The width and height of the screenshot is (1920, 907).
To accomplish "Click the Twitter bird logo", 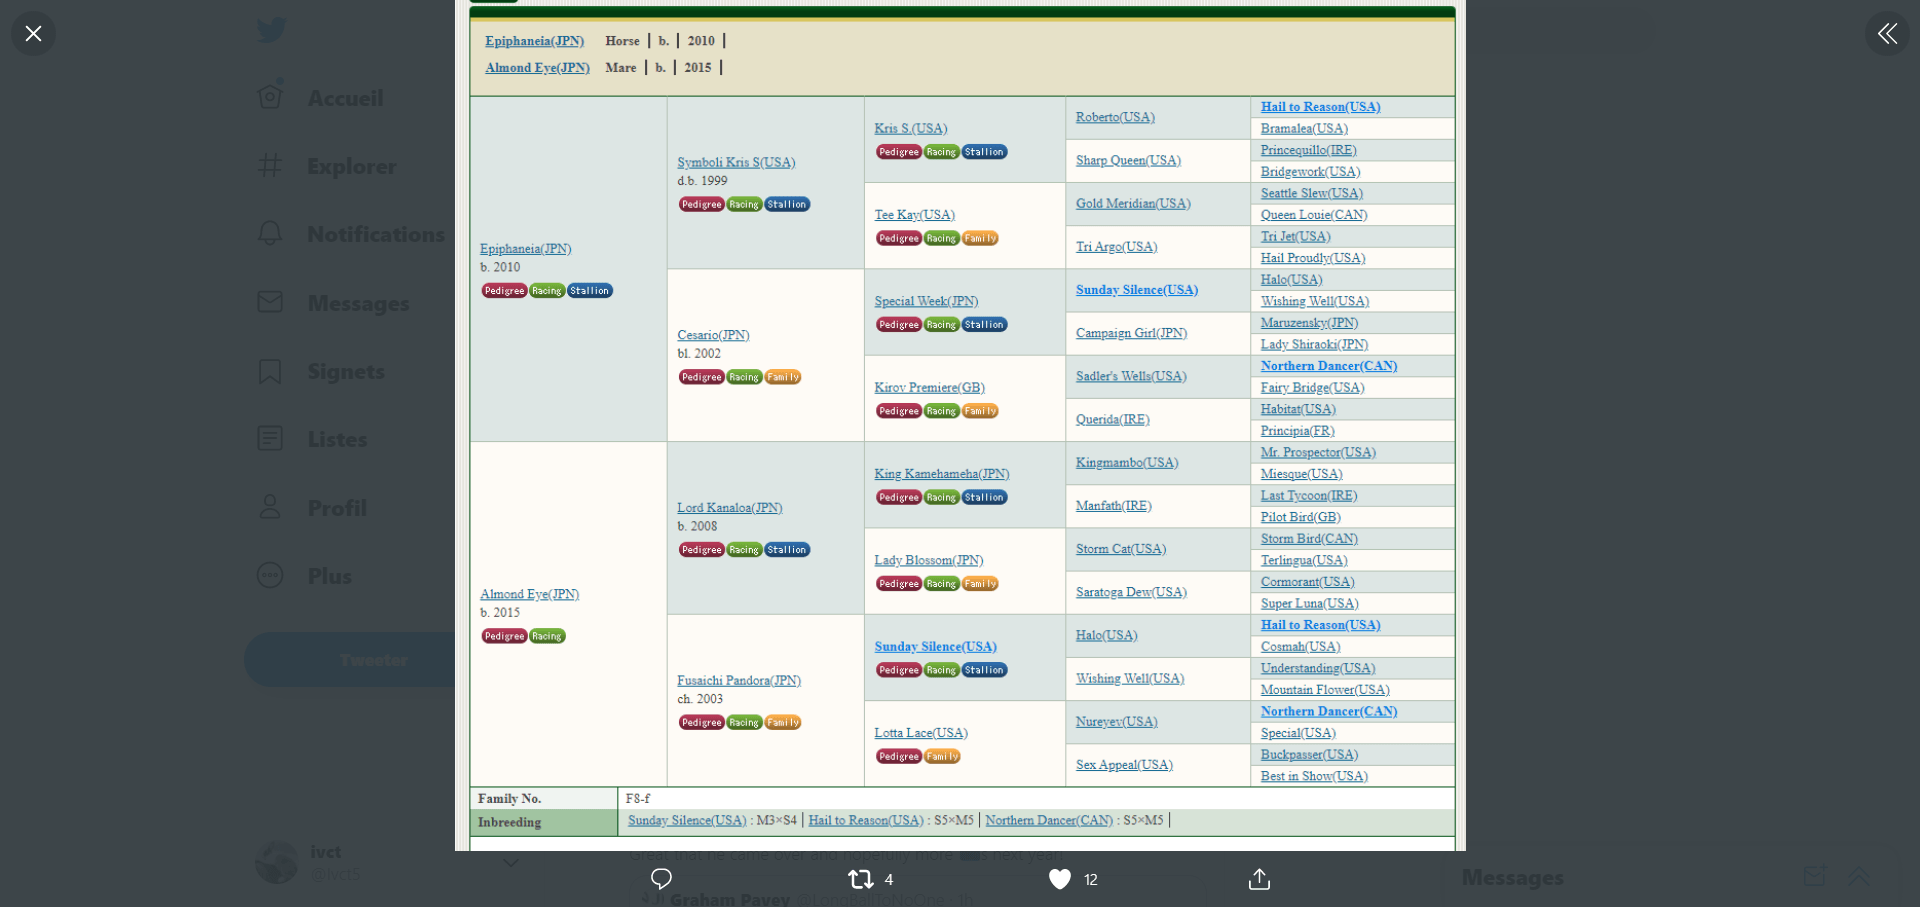I will (x=271, y=30).
